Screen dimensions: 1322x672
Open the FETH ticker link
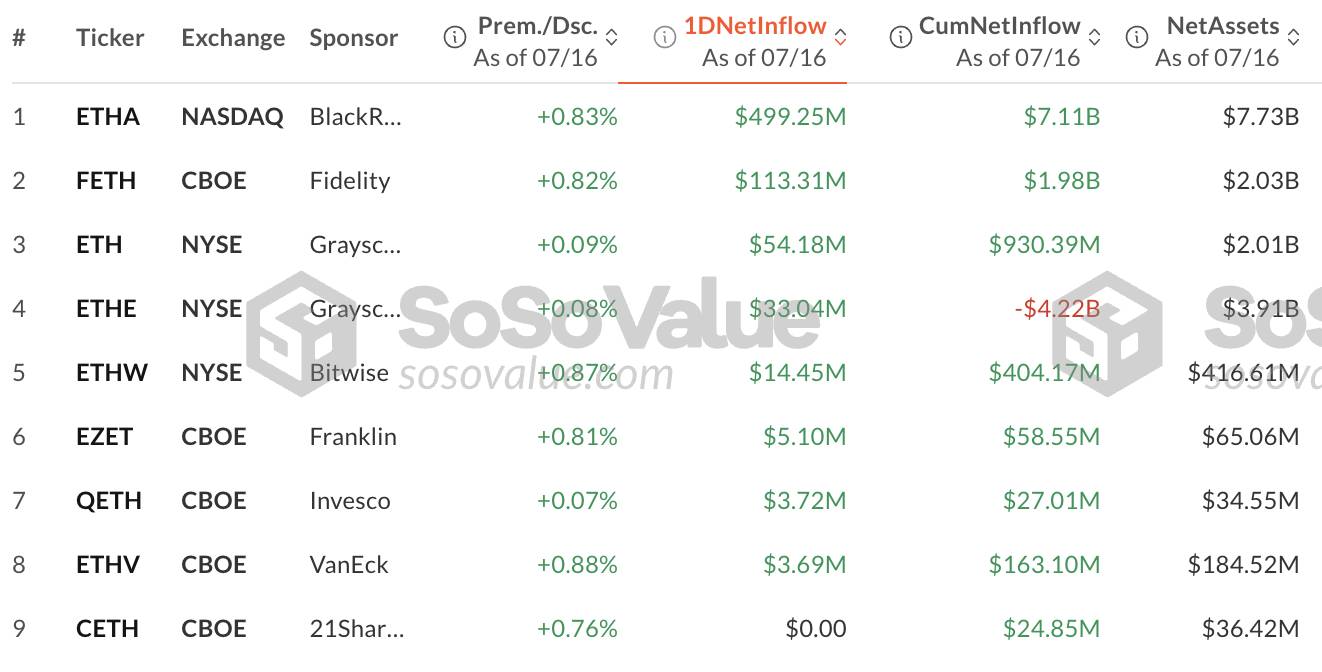pos(106,181)
